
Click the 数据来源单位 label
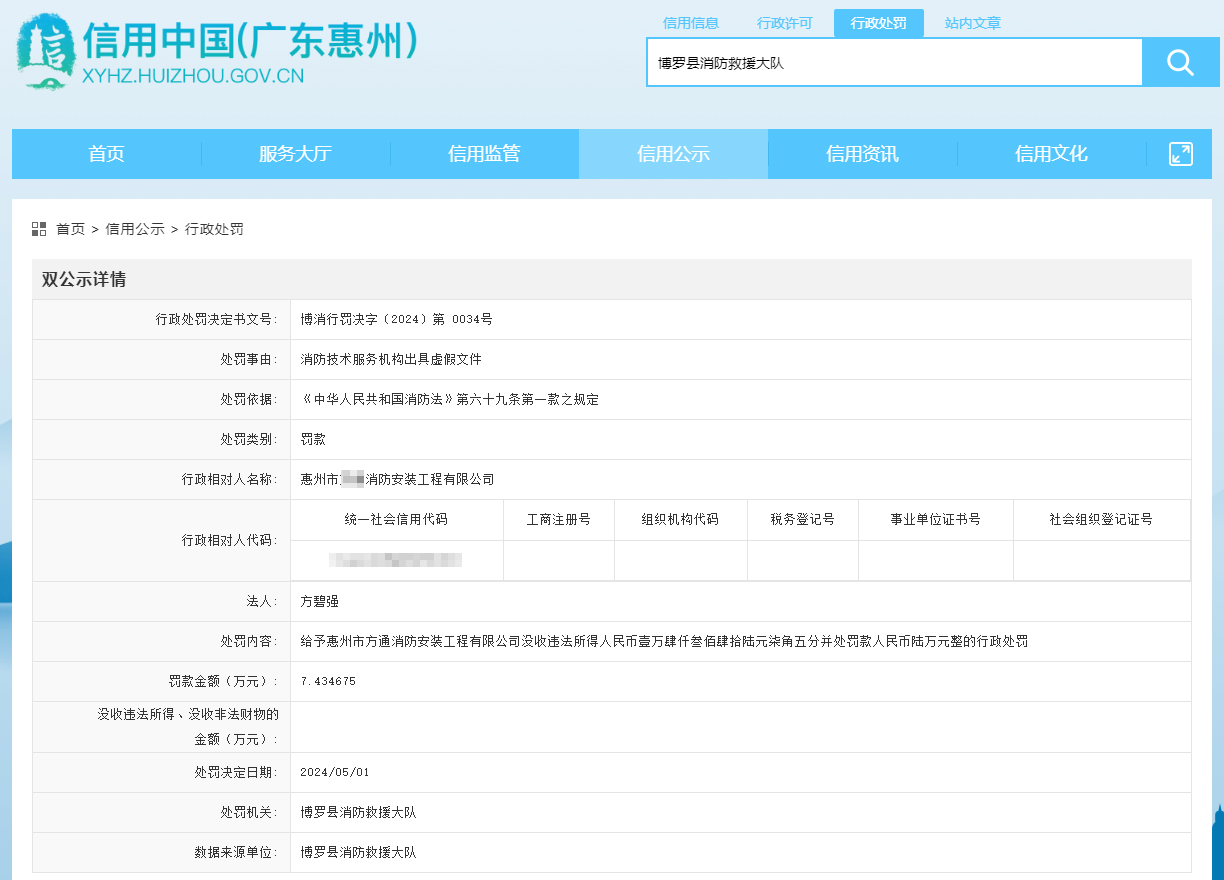coord(237,853)
